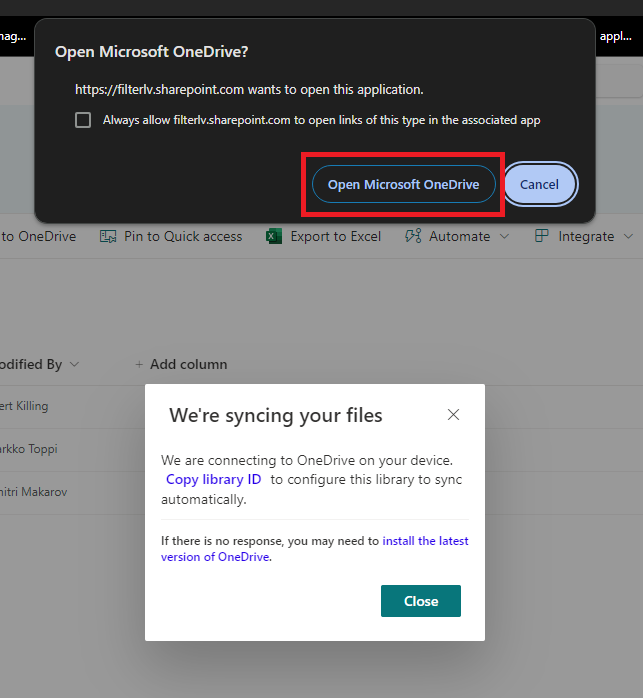Click the Excel icon for export
643x698 pixels.
(x=274, y=236)
